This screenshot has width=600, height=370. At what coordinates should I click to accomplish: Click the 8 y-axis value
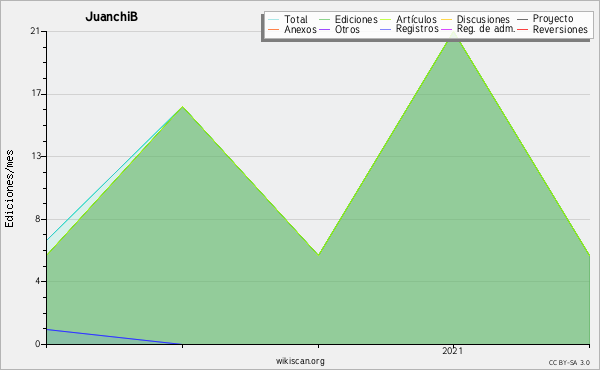[x=38, y=219]
